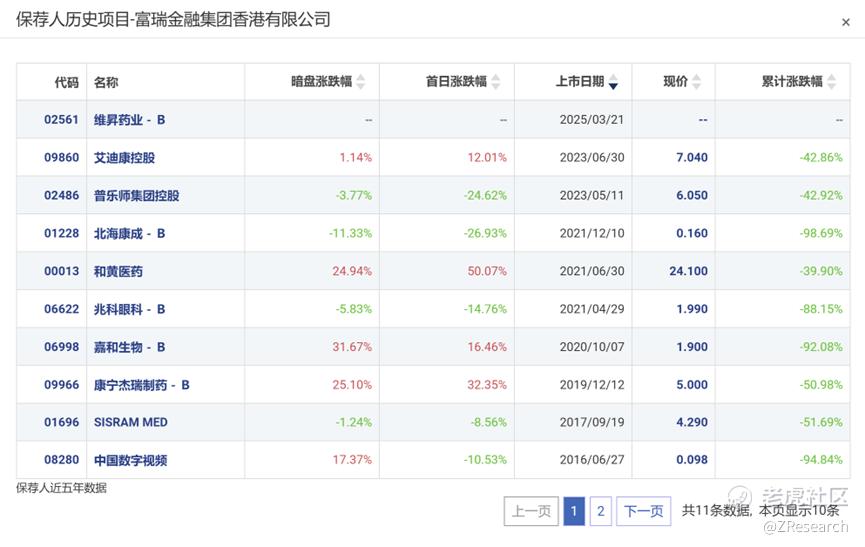Select listing date 2021/12/10

click(592, 233)
